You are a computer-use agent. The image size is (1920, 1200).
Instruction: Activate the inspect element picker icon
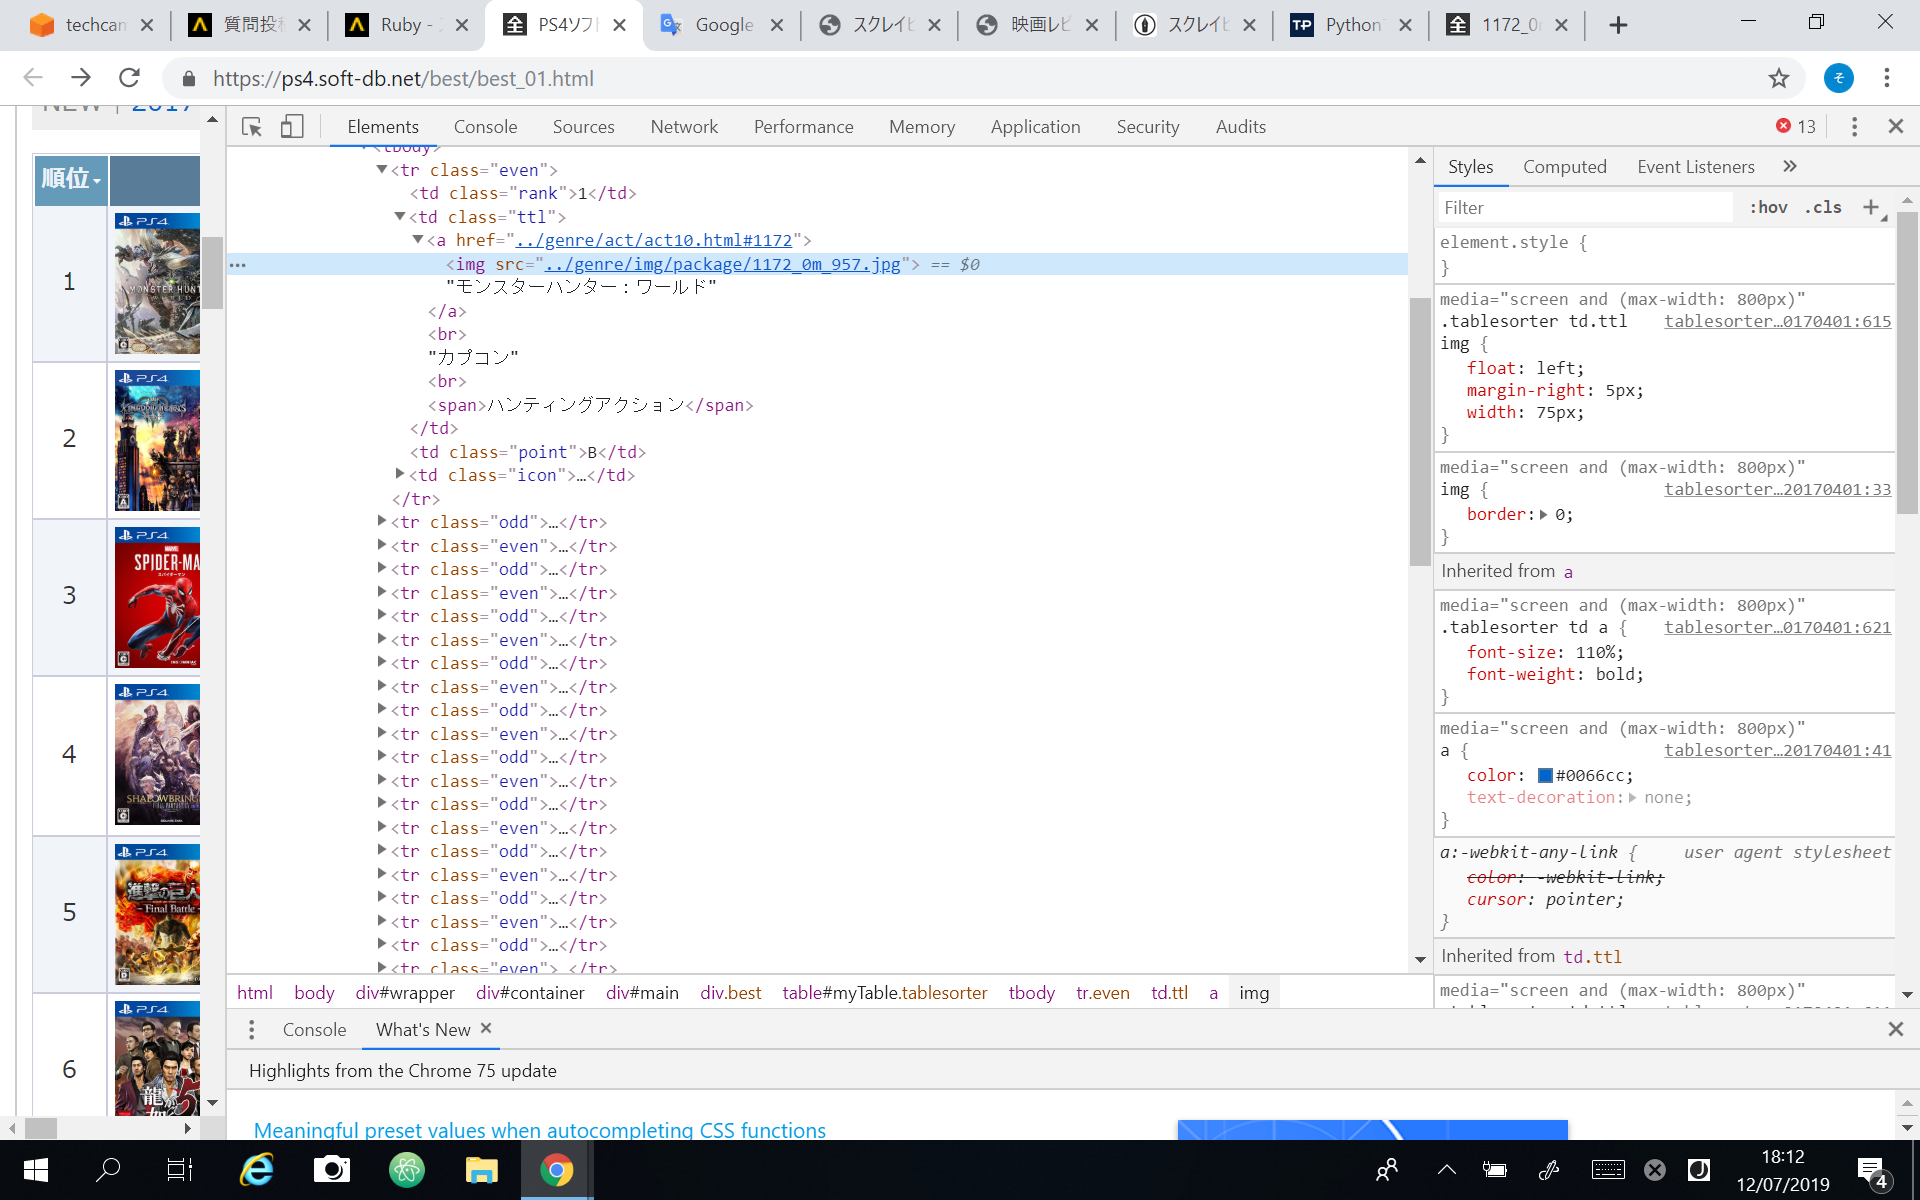tap(252, 127)
